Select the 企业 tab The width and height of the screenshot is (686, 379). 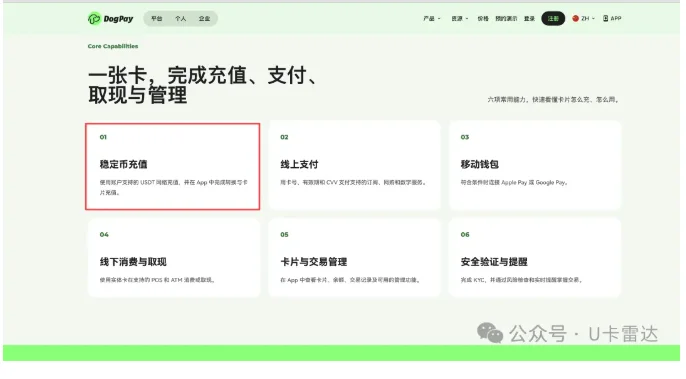(204, 18)
